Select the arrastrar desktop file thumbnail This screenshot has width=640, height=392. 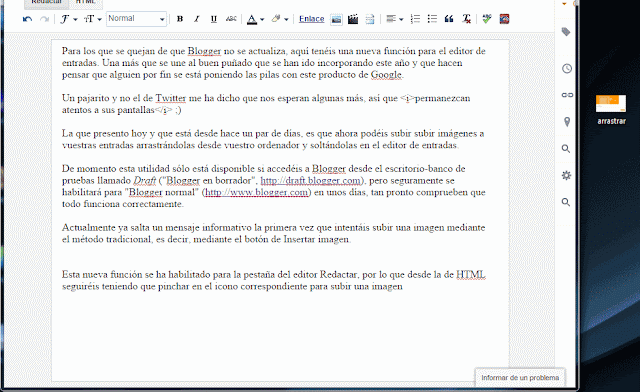tap(611, 103)
